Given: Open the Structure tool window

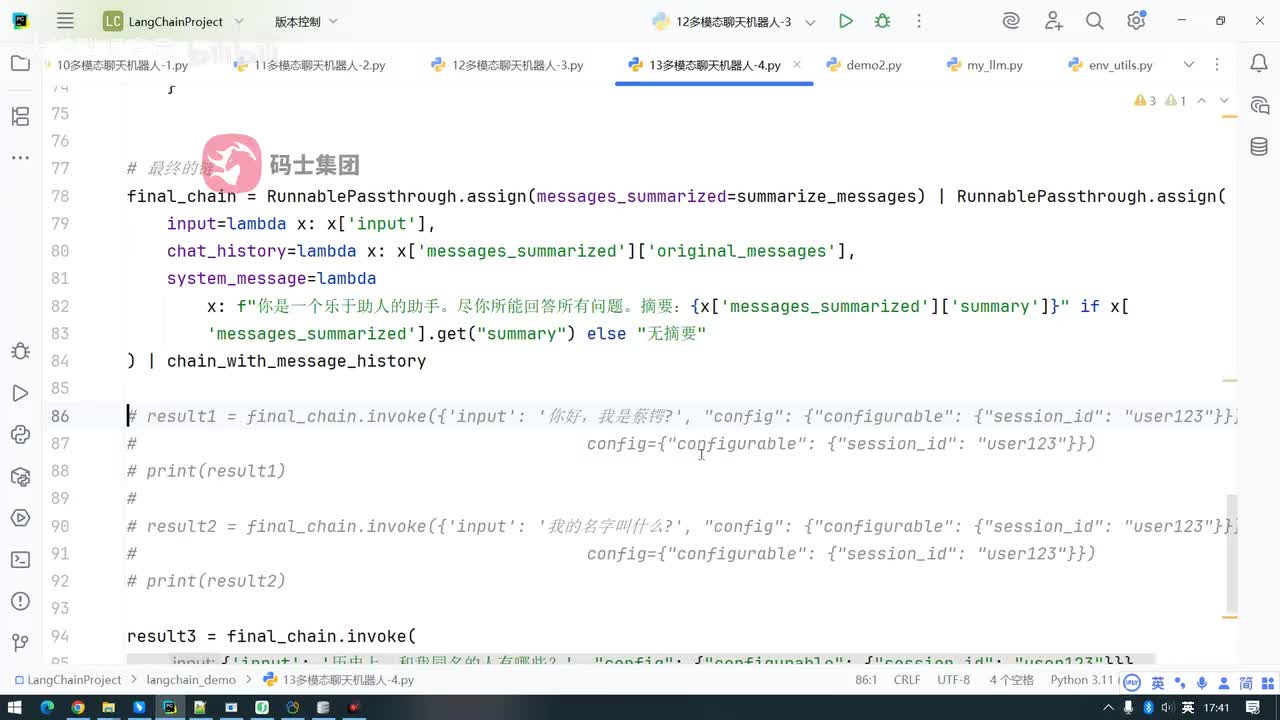Looking at the screenshot, I should [x=20, y=117].
